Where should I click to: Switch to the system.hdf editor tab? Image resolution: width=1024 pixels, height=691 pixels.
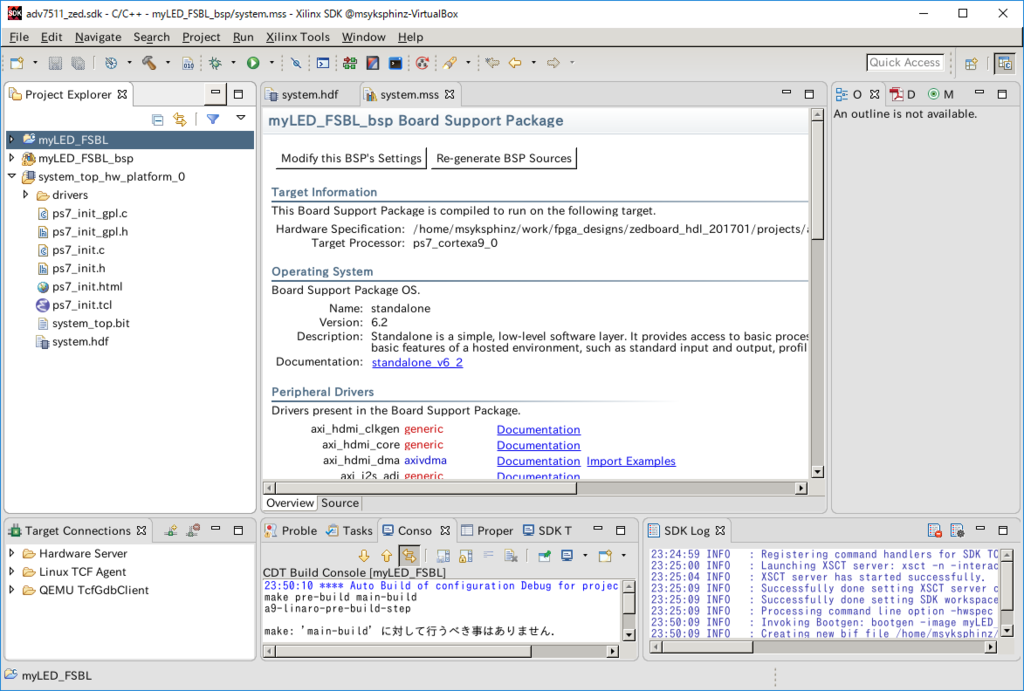click(310, 95)
